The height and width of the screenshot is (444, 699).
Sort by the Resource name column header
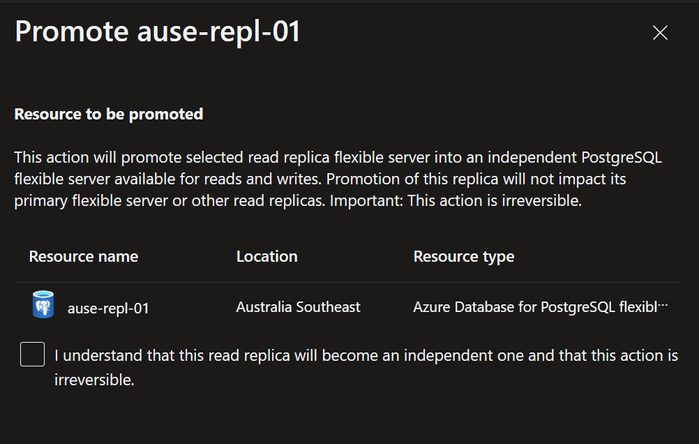[83, 256]
